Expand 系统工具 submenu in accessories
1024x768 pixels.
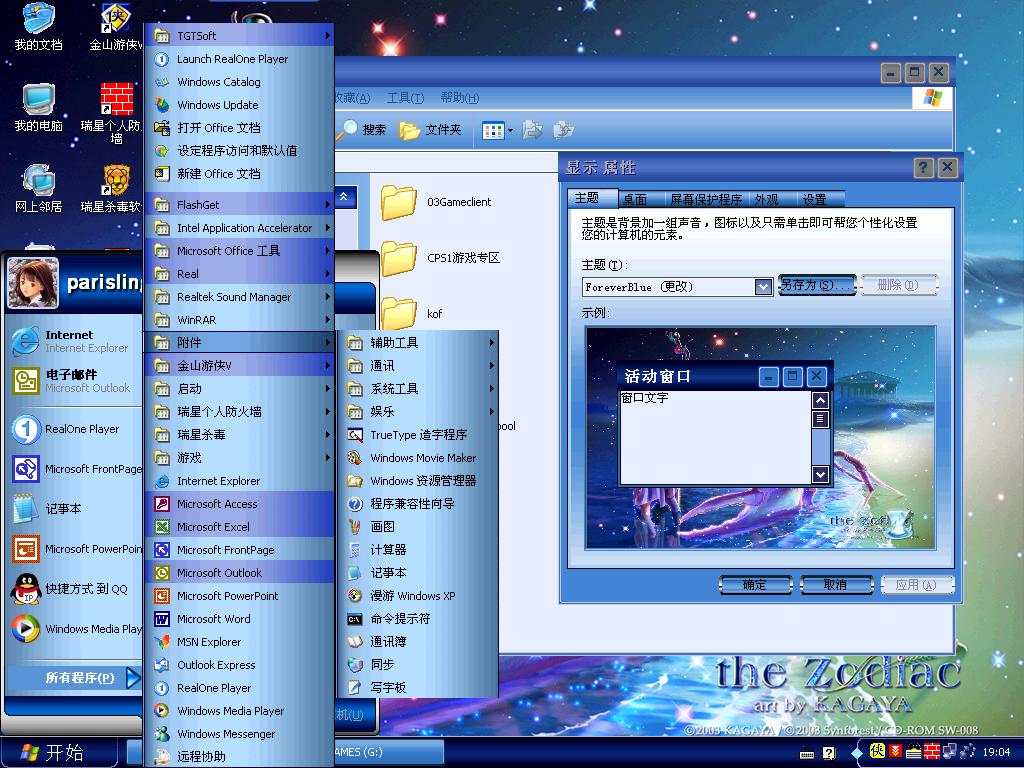point(418,389)
